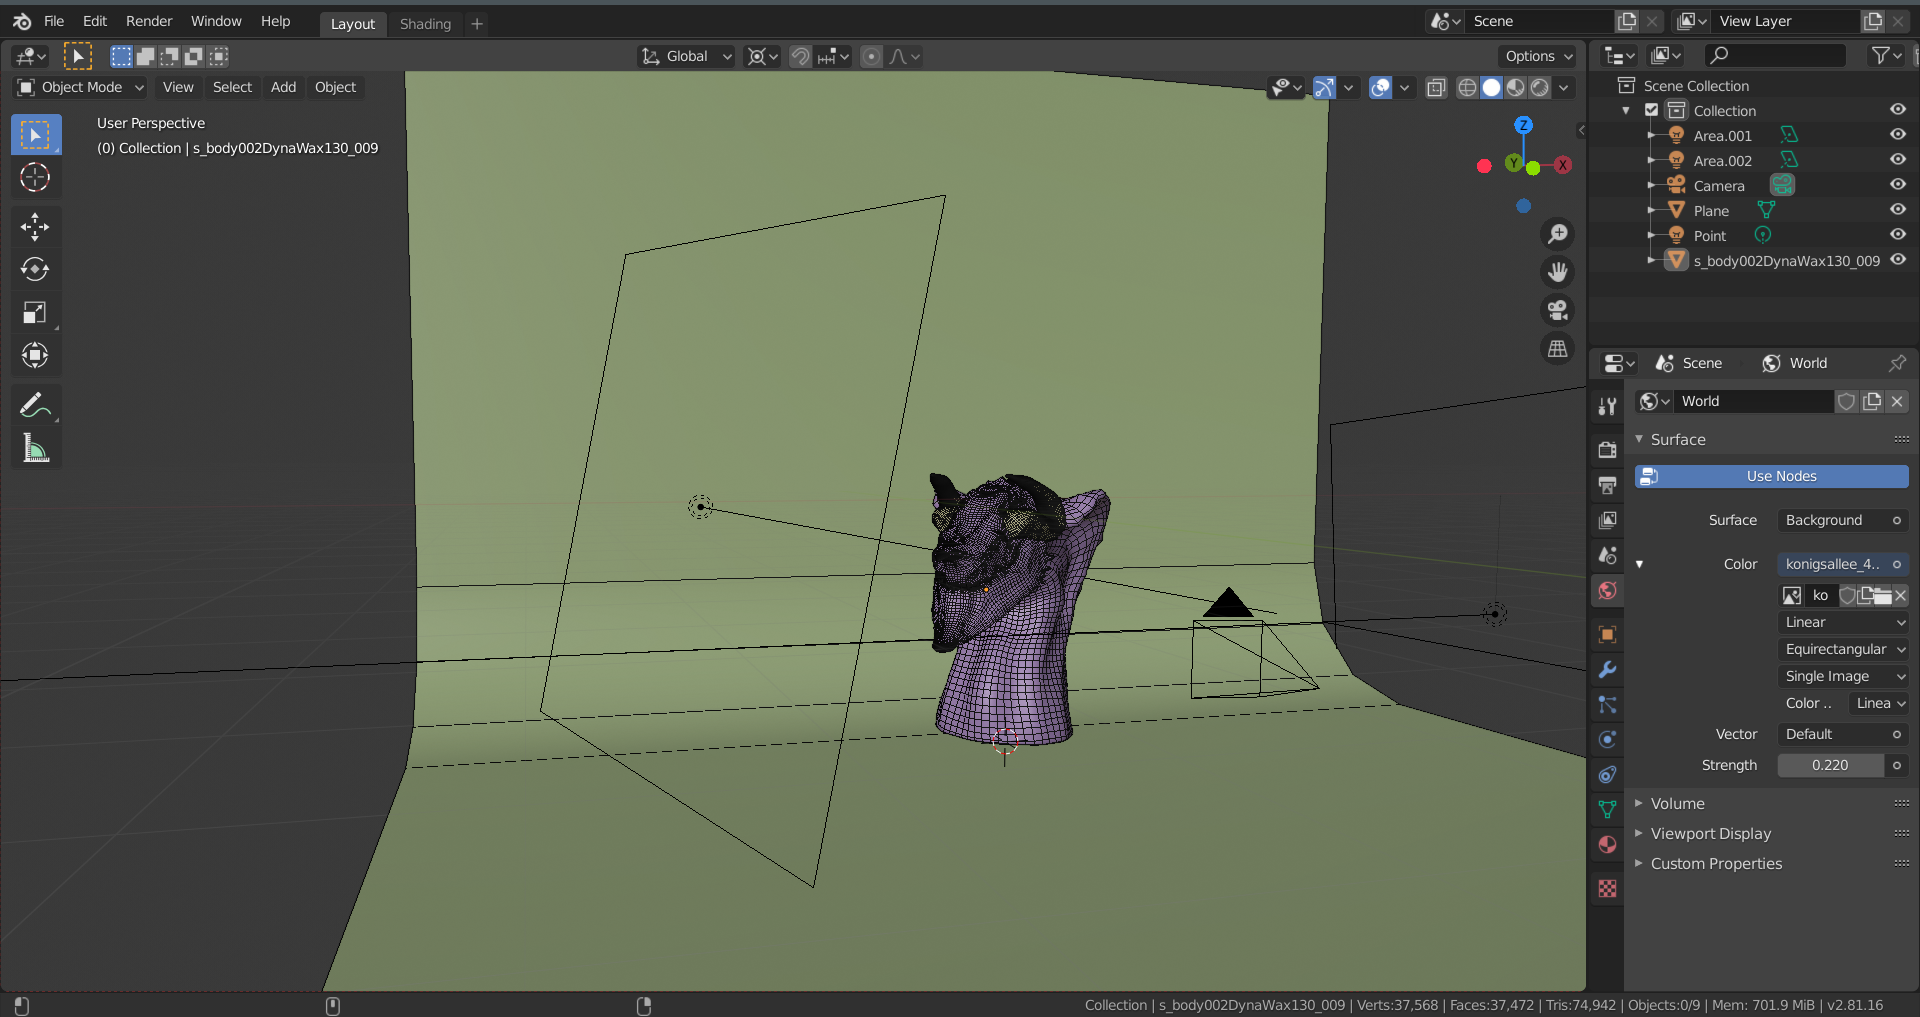Click the outliner search field
The height and width of the screenshot is (1017, 1920).
coord(1775,55)
